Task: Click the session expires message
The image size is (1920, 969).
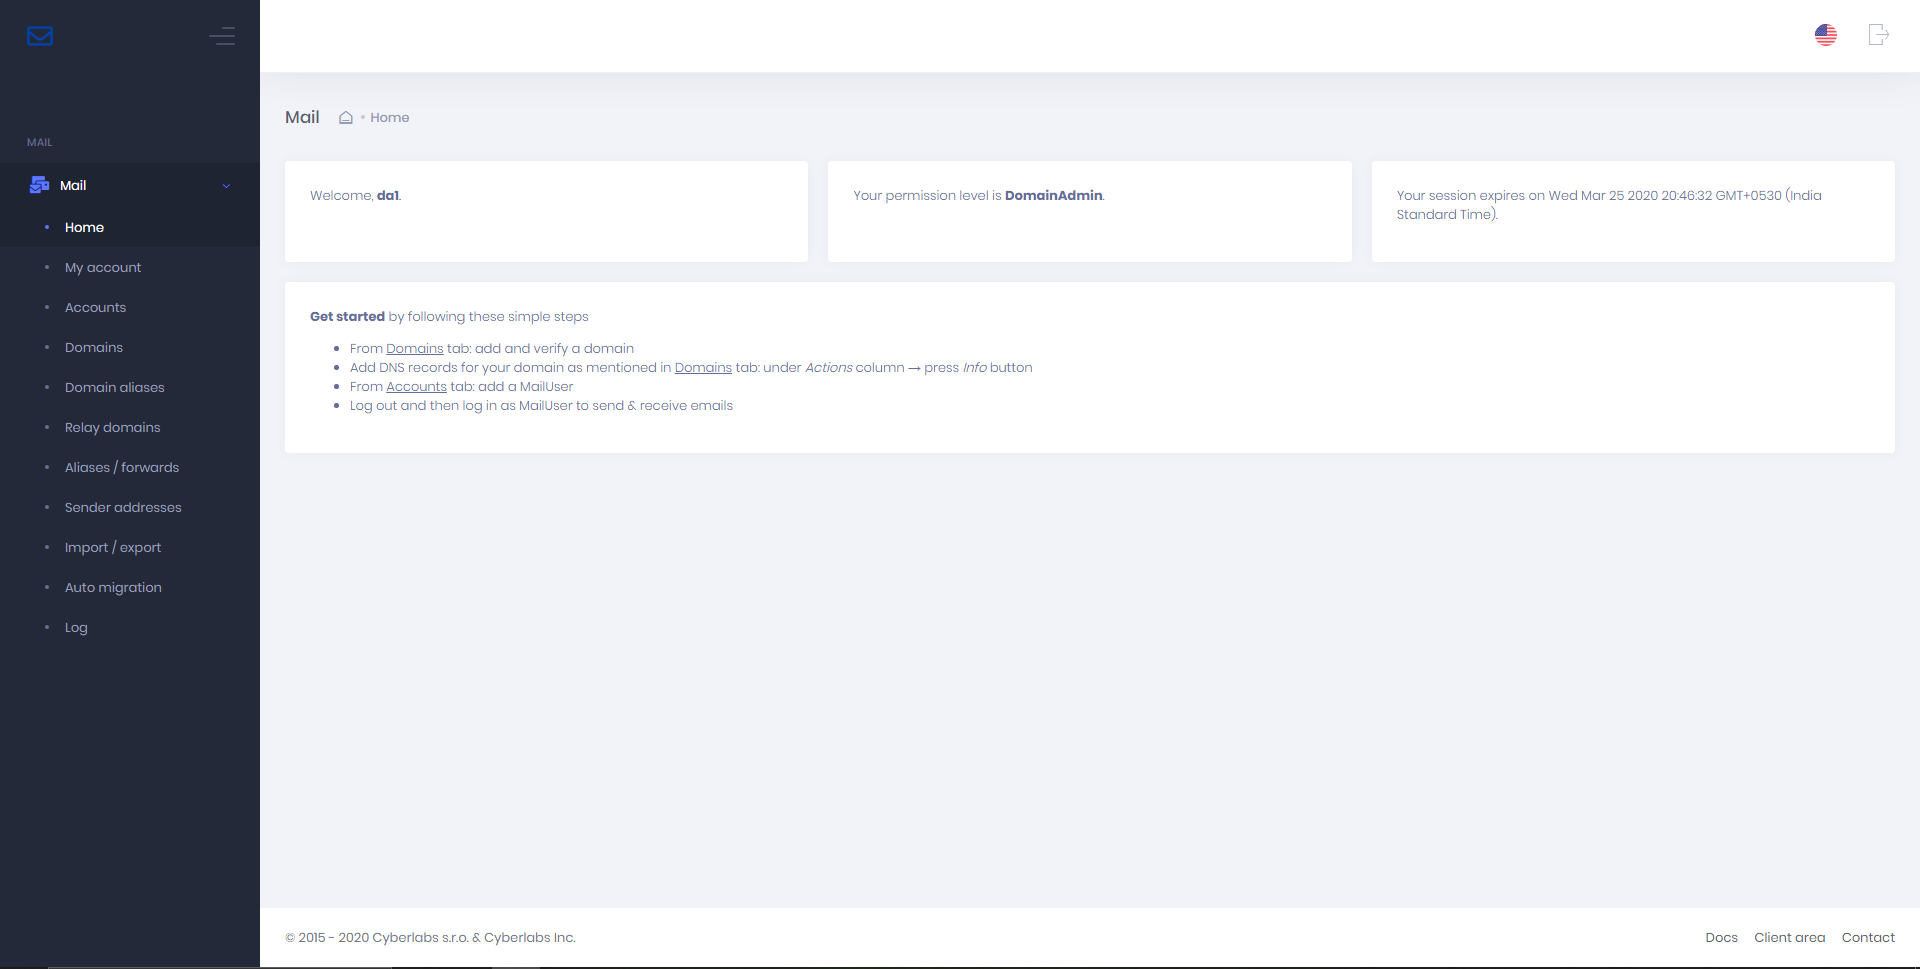Action: pyautogui.click(x=1609, y=205)
